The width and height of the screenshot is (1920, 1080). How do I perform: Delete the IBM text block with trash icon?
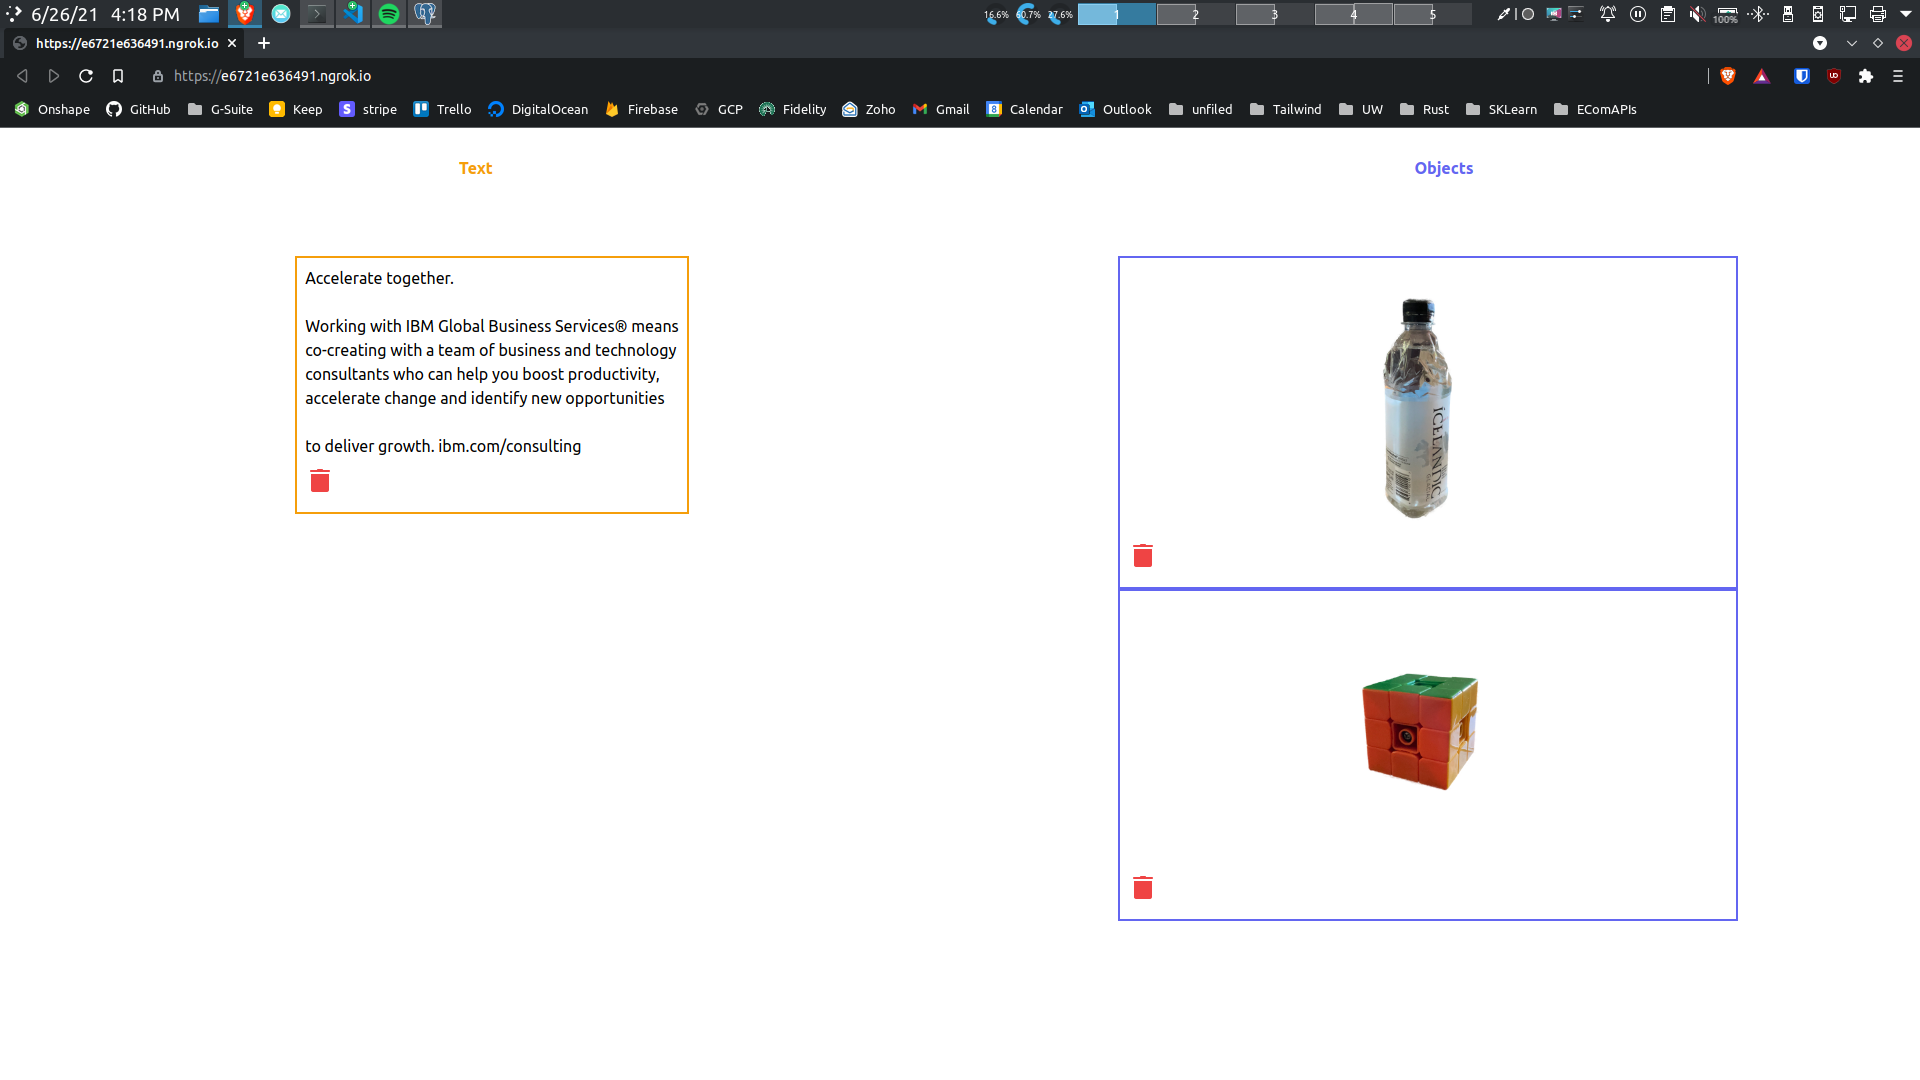point(320,481)
